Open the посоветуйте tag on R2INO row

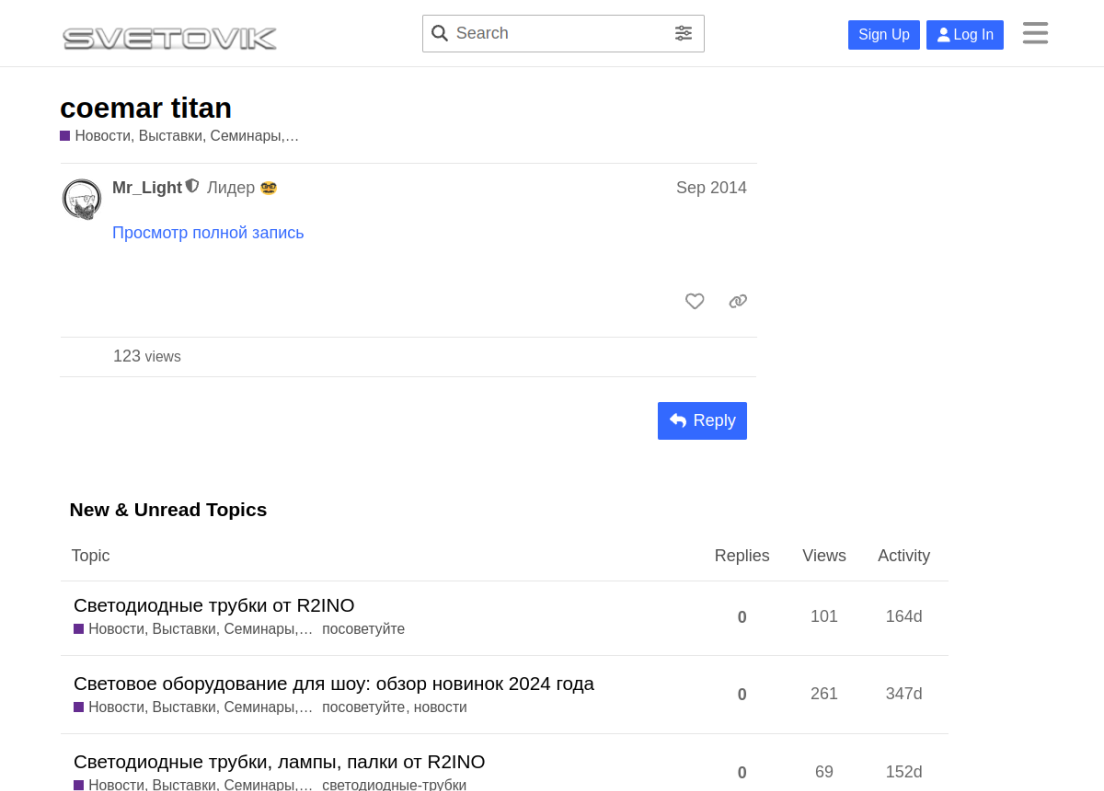(363, 629)
